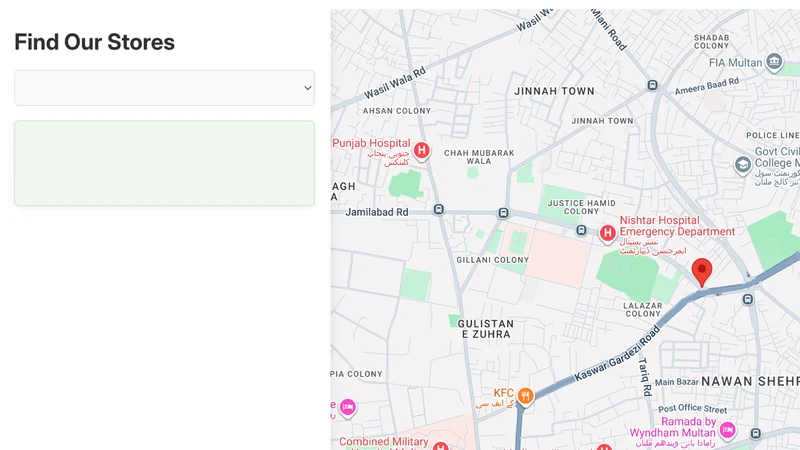Click the Kaswar Gardezi Road label
This screenshot has width=800, height=450.
[617, 353]
